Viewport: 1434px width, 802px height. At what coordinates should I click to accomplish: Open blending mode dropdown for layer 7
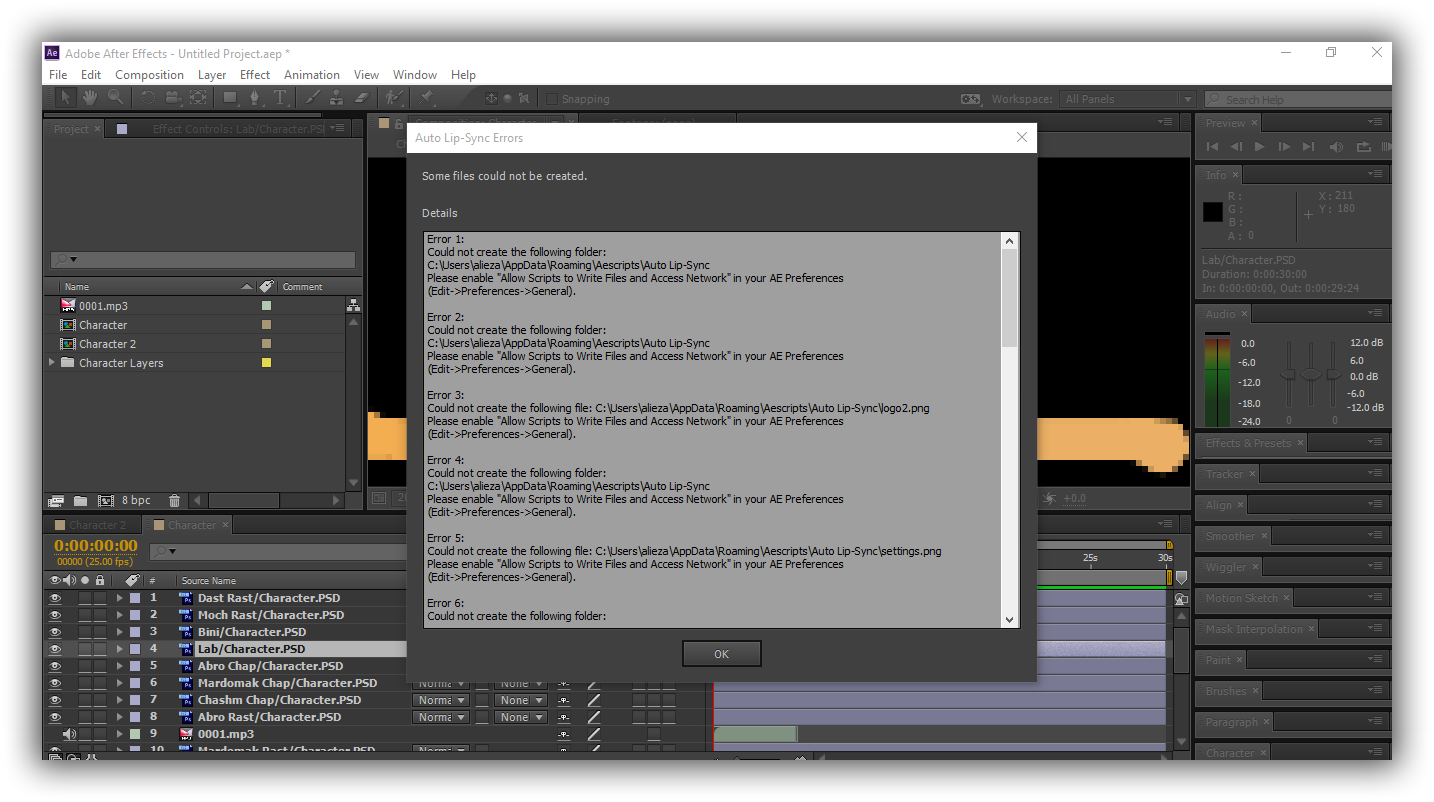440,700
